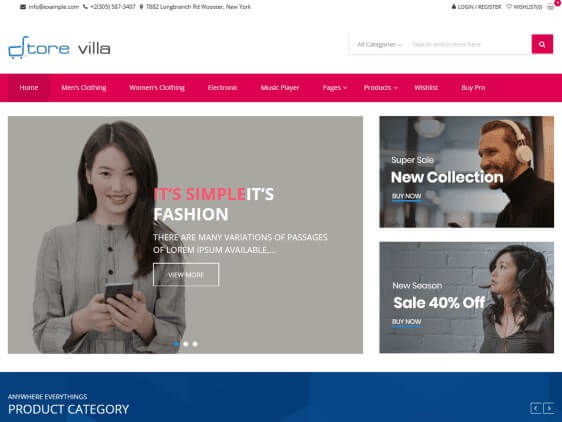Expand the Products menu dropdown

click(x=380, y=88)
